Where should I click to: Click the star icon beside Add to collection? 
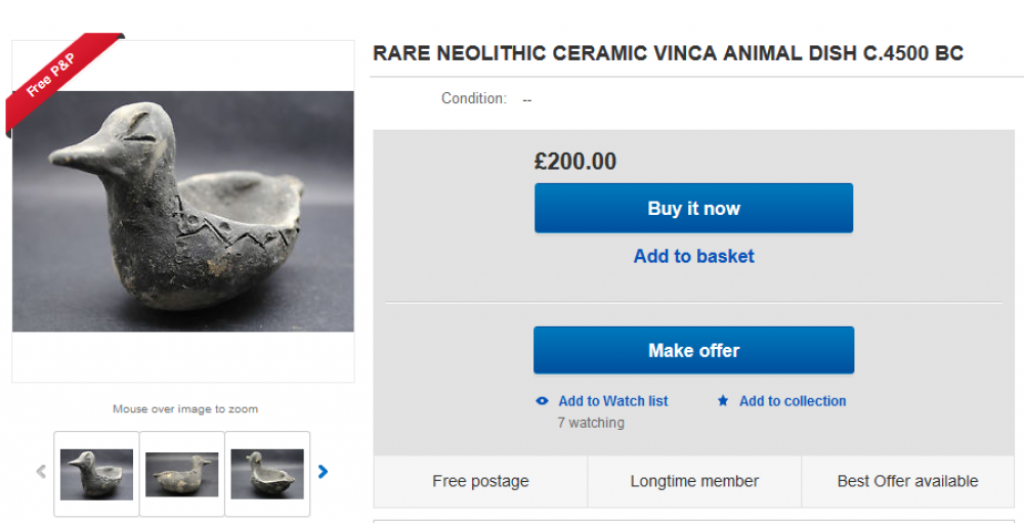[723, 401]
